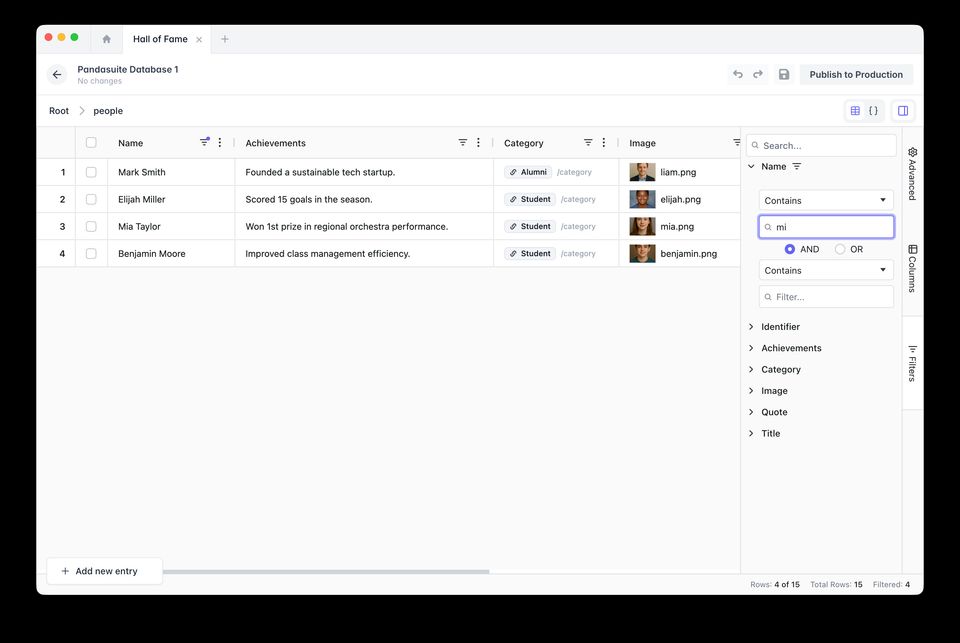Select all rows header checkbox
The width and height of the screenshot is (960, 643).
coord(91,143)
